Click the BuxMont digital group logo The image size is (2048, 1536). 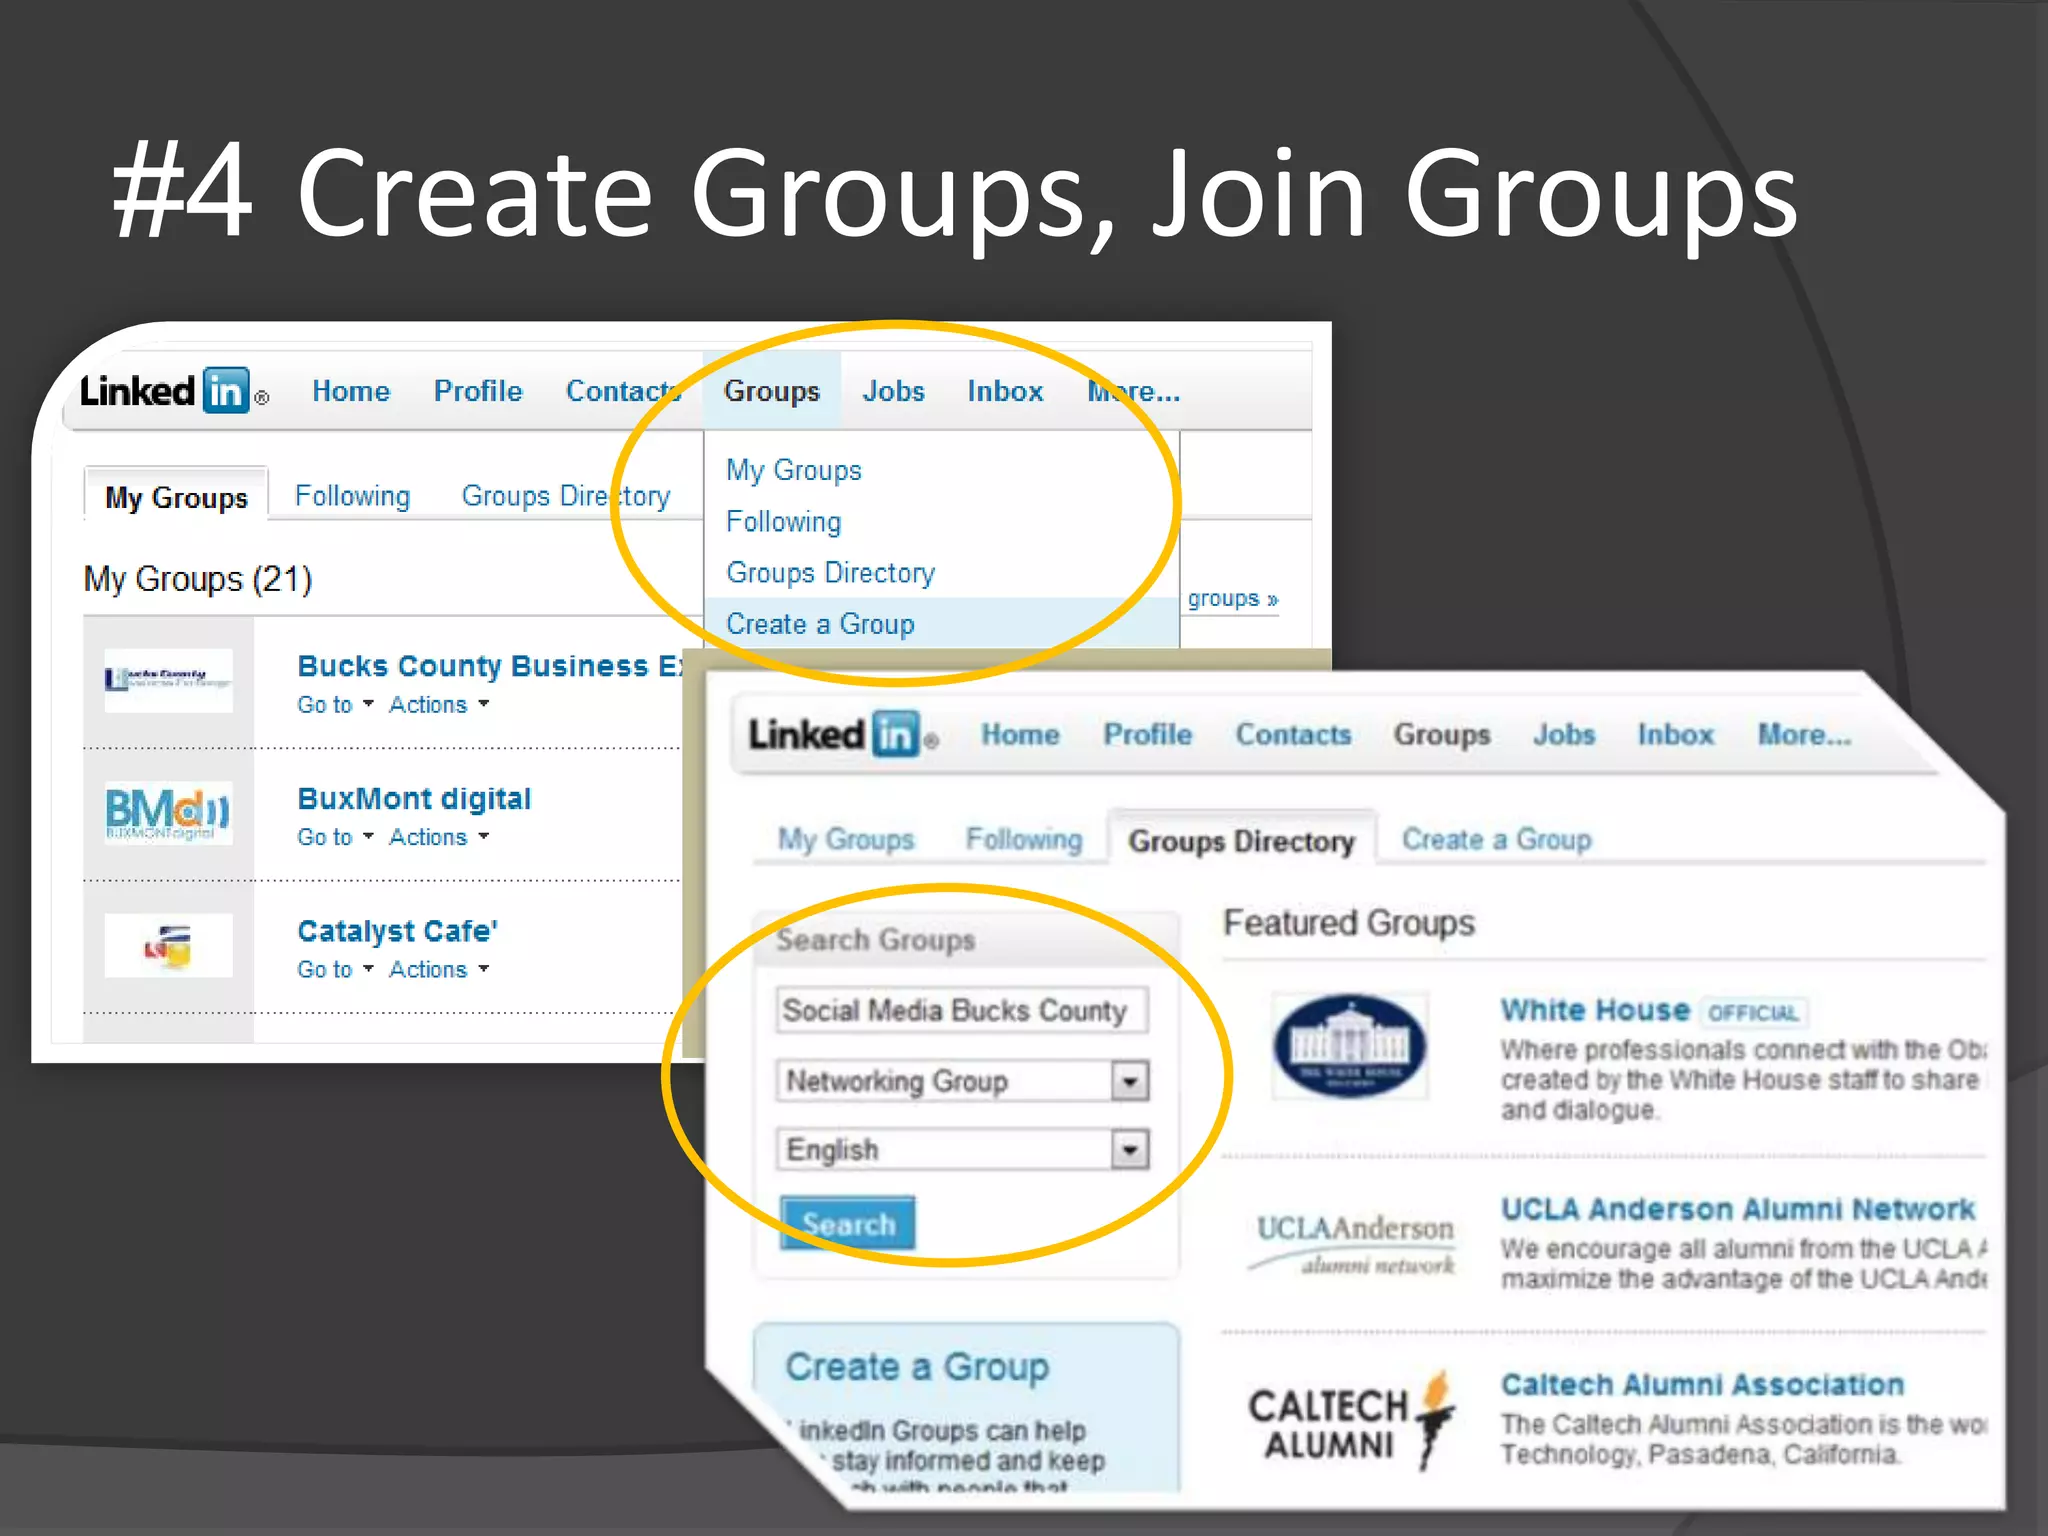(x=168, y=813)
